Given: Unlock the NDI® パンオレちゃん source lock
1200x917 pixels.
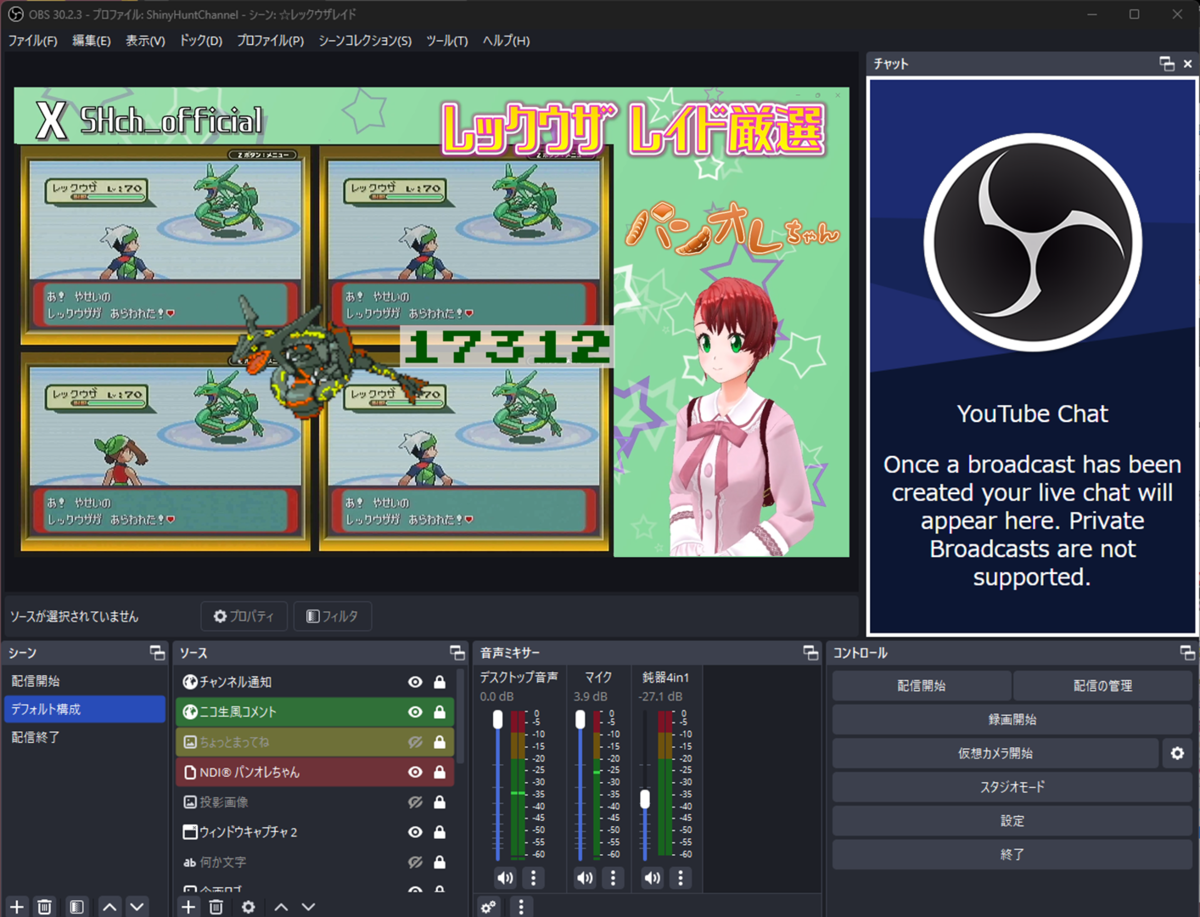Looking at the screenshot, I should pyautogui.click(x=439, y=772).
